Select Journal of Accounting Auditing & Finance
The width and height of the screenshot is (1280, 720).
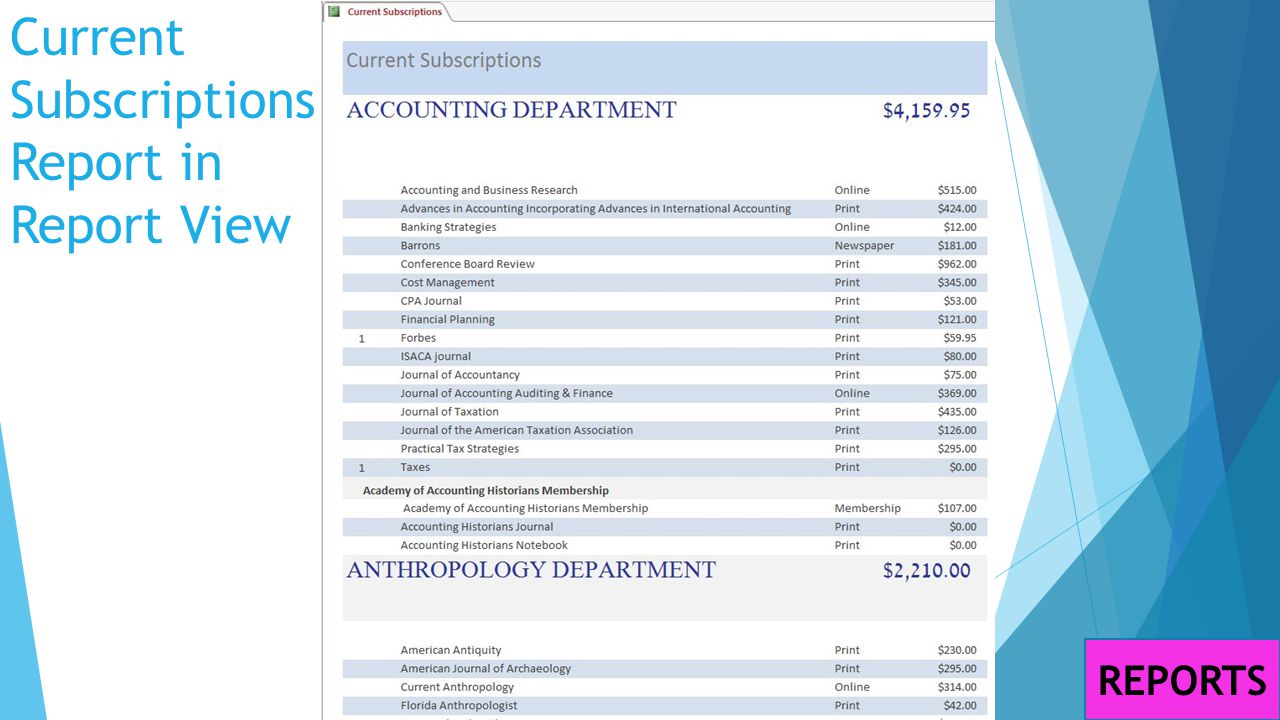pyautogui.click(x=507, y=393)
